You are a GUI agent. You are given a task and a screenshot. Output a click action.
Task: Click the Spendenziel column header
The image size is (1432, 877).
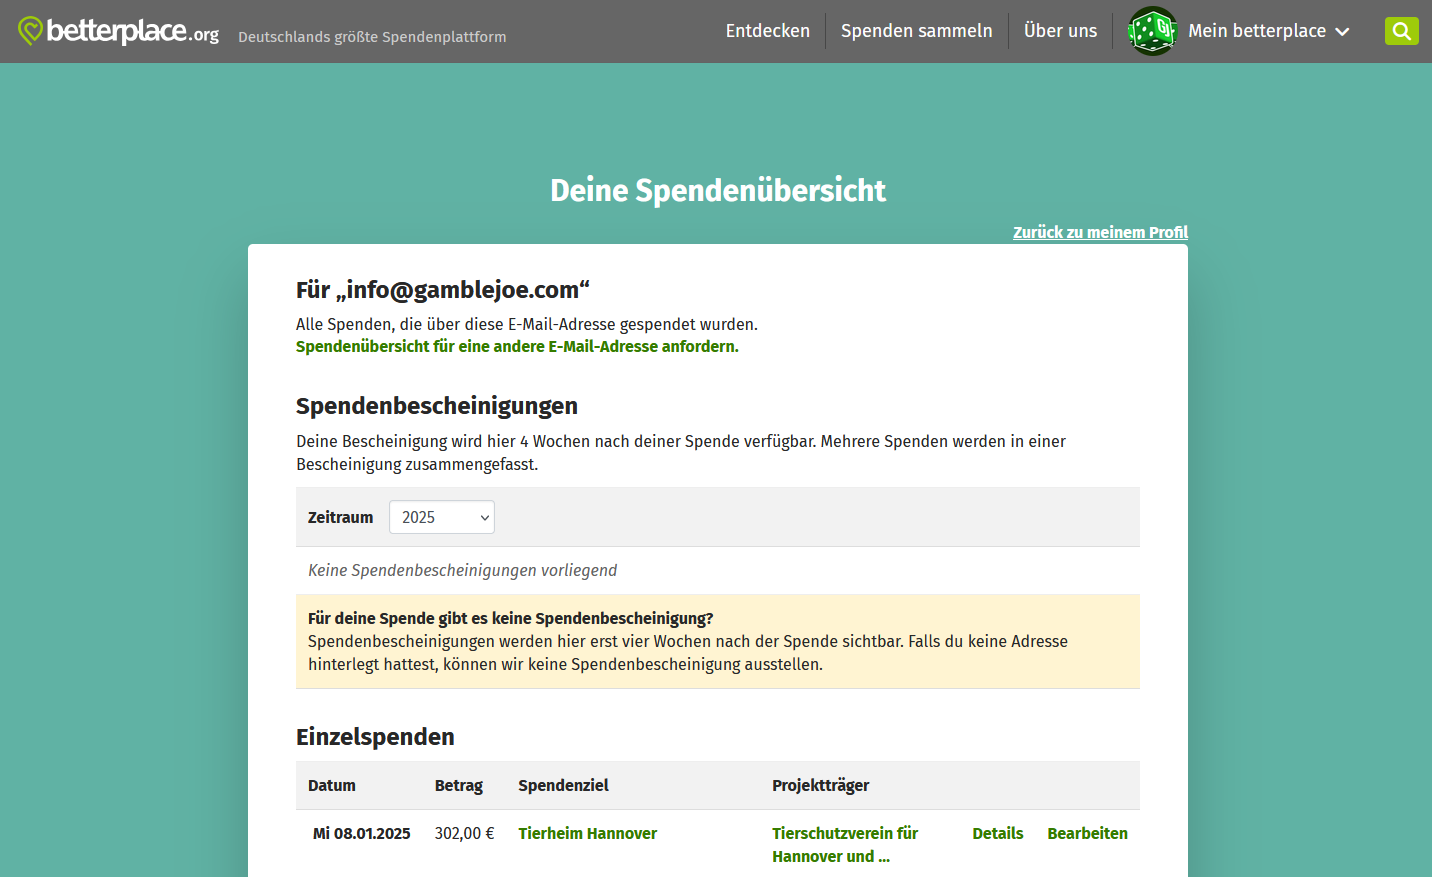pyautogui.click(x=563, y=786)
